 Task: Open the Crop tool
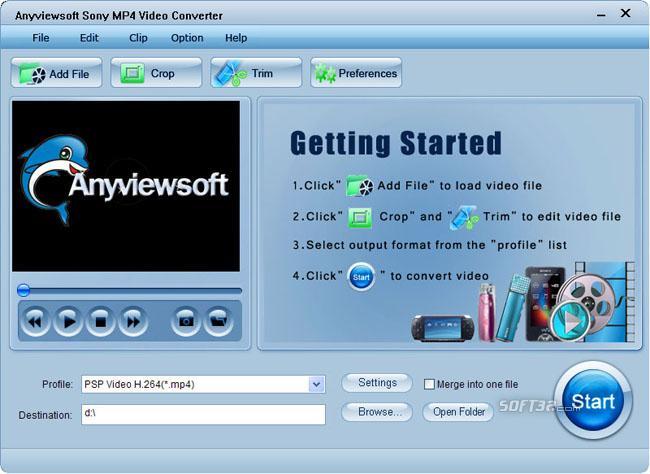click(x=156, y=73)
